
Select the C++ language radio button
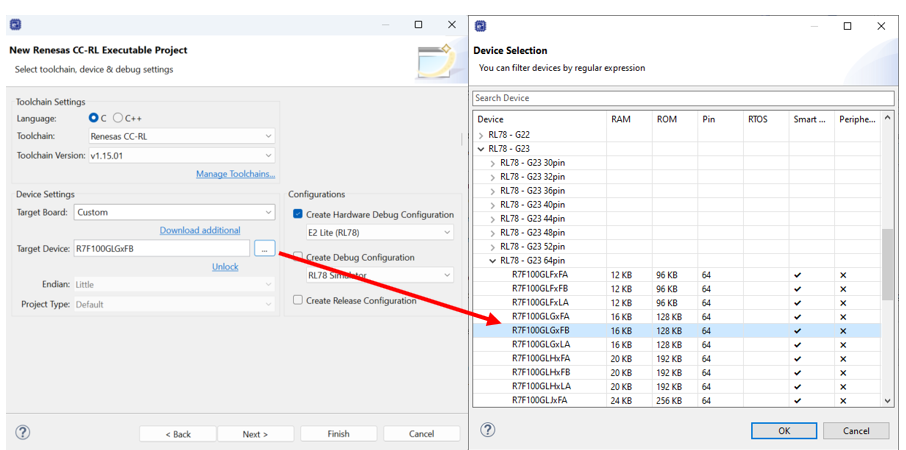pyautogui.click(x=118, y=118)
